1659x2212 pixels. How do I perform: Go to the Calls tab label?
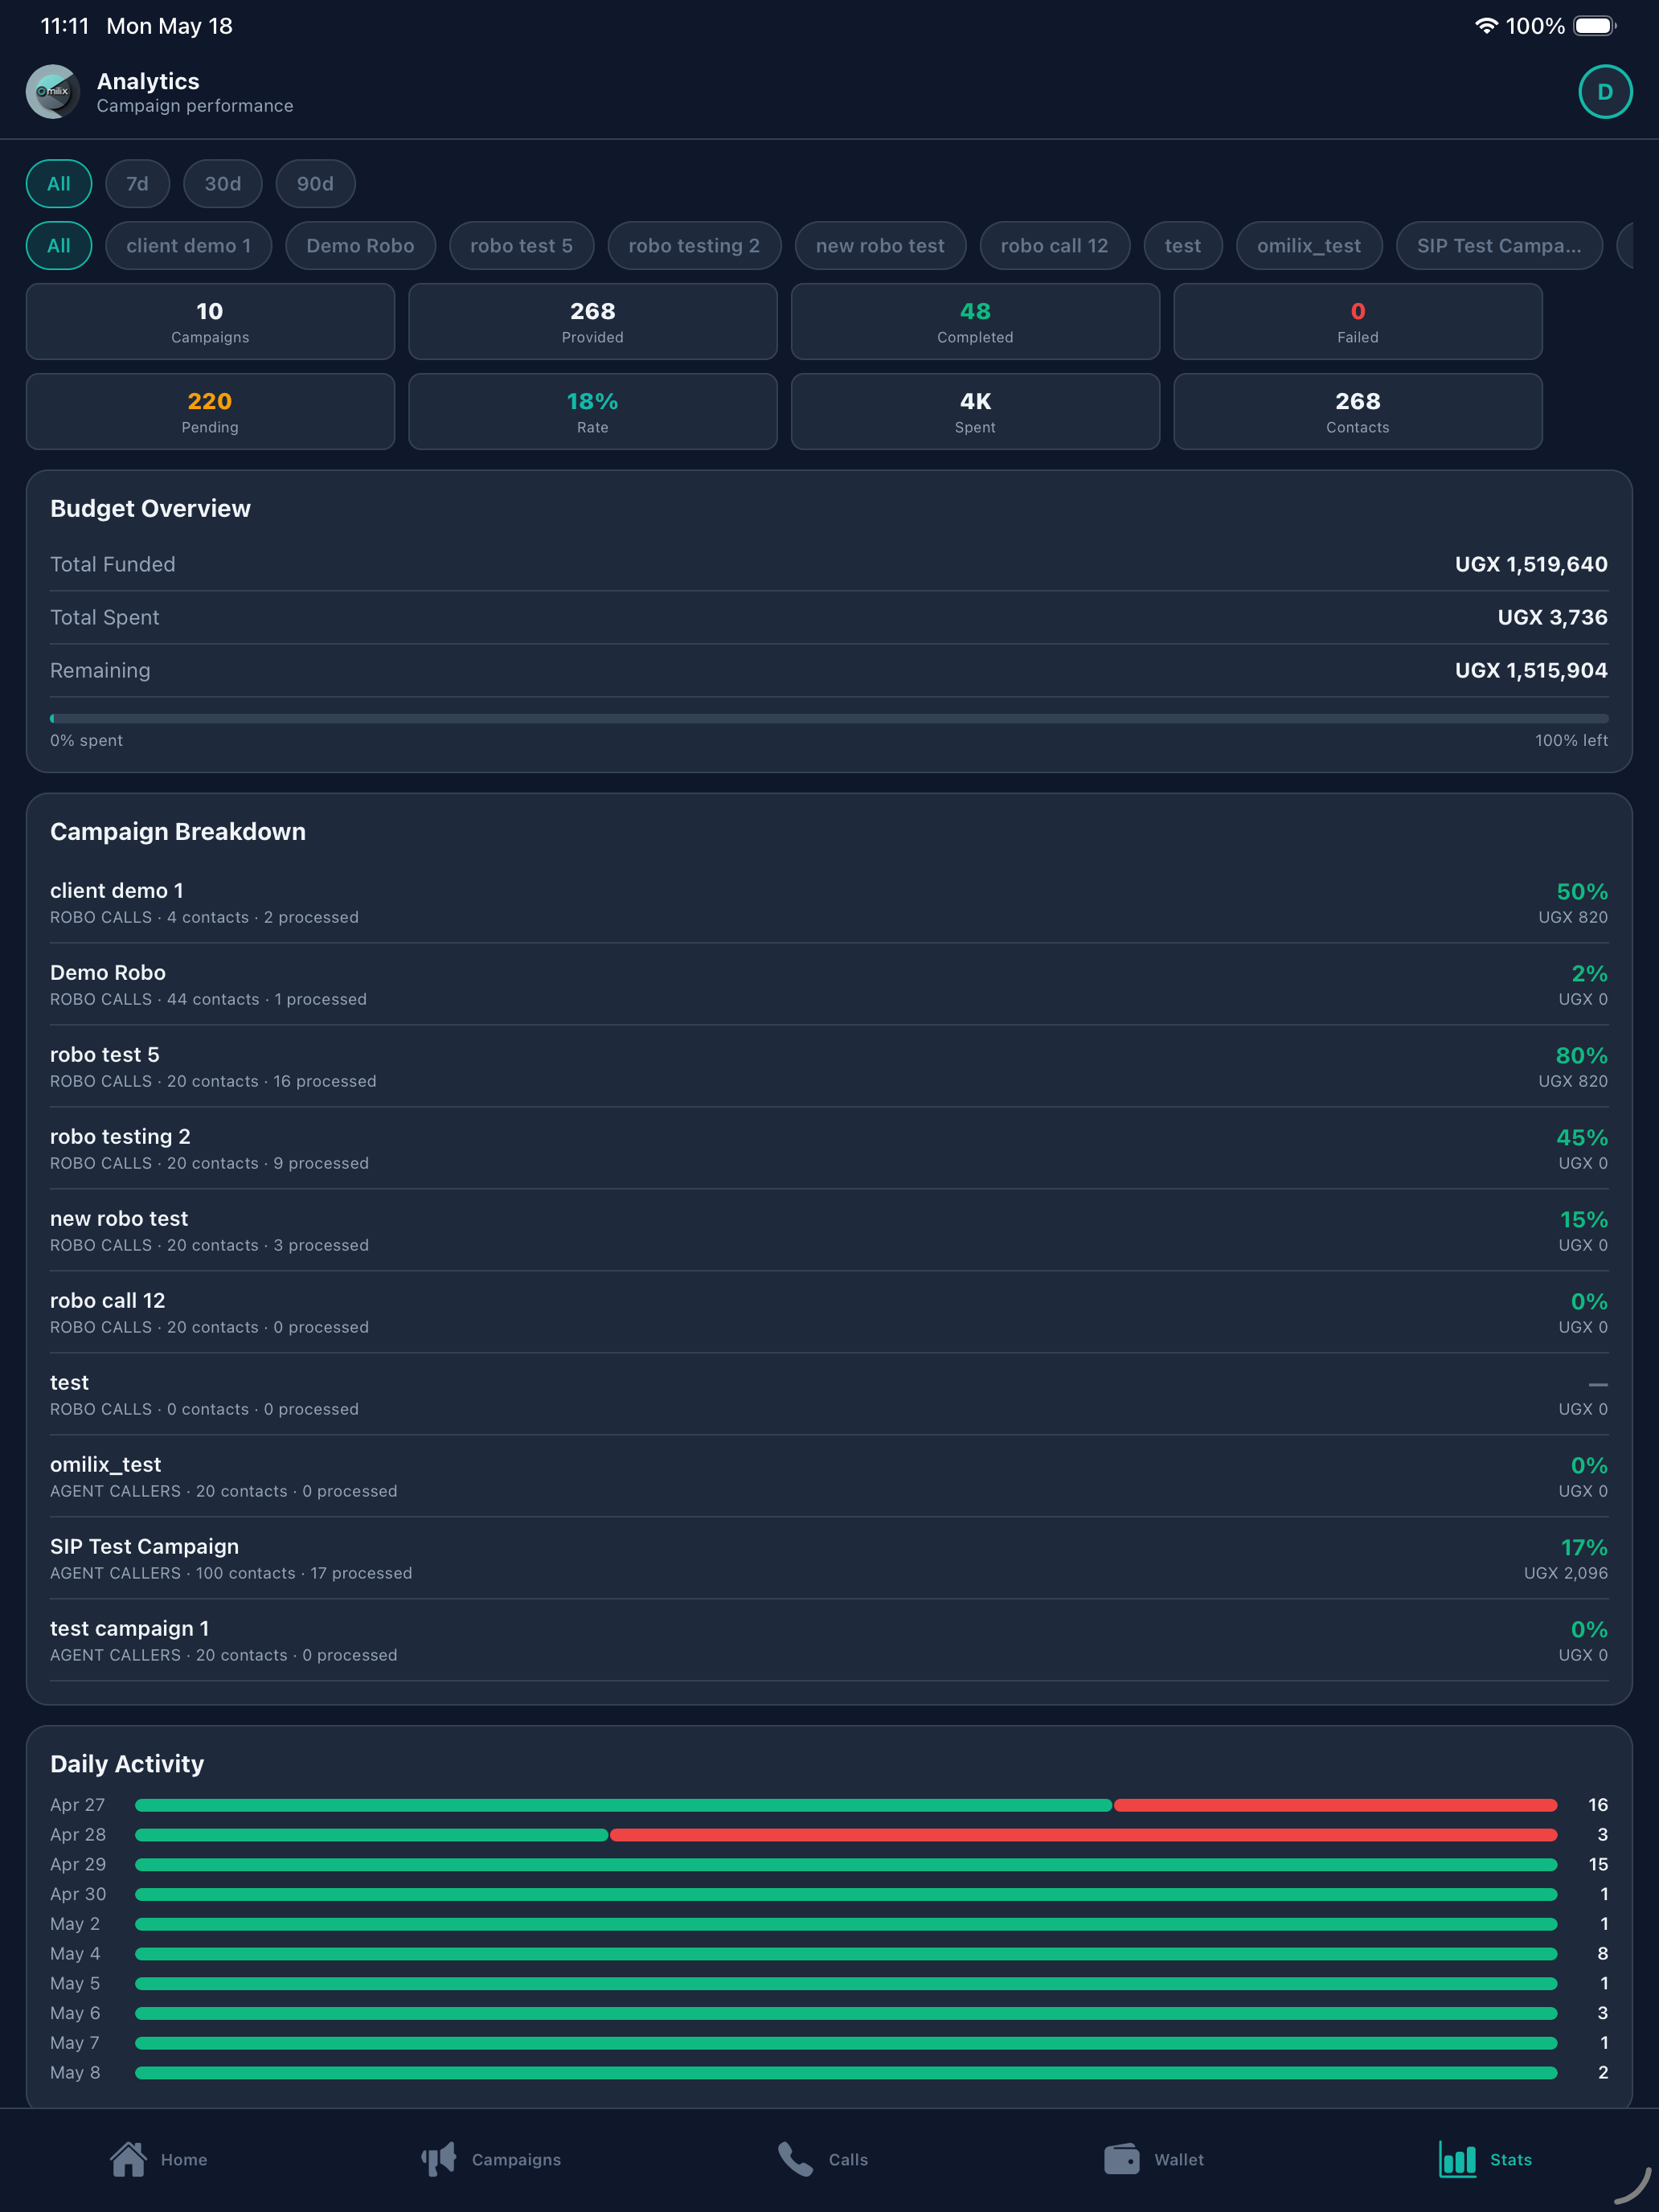click(848, 2160)
